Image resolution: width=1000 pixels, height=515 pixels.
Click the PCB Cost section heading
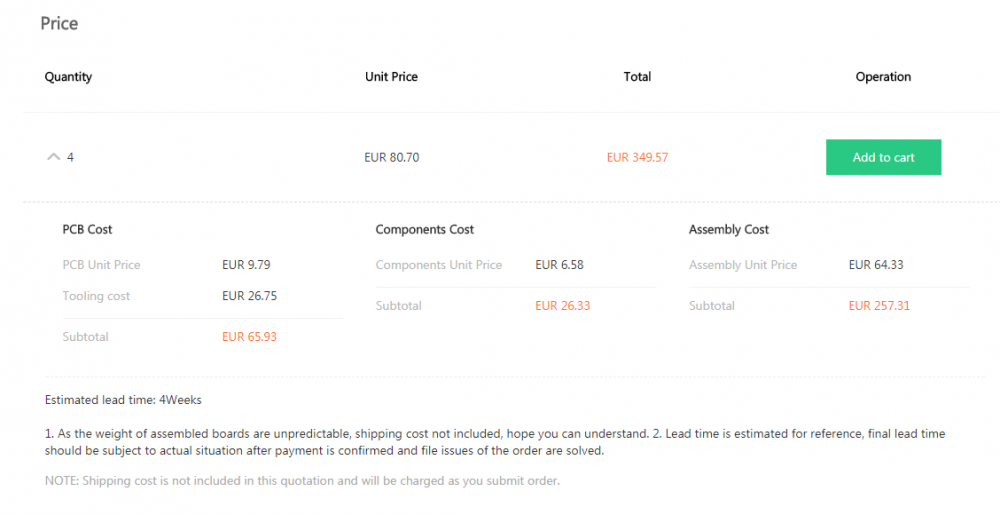[x=87, y=229]
